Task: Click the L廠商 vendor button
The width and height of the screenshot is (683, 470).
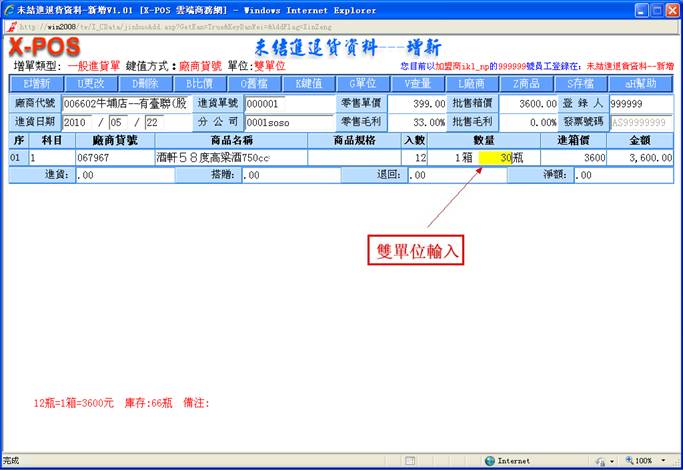Action: pos(471,84)
